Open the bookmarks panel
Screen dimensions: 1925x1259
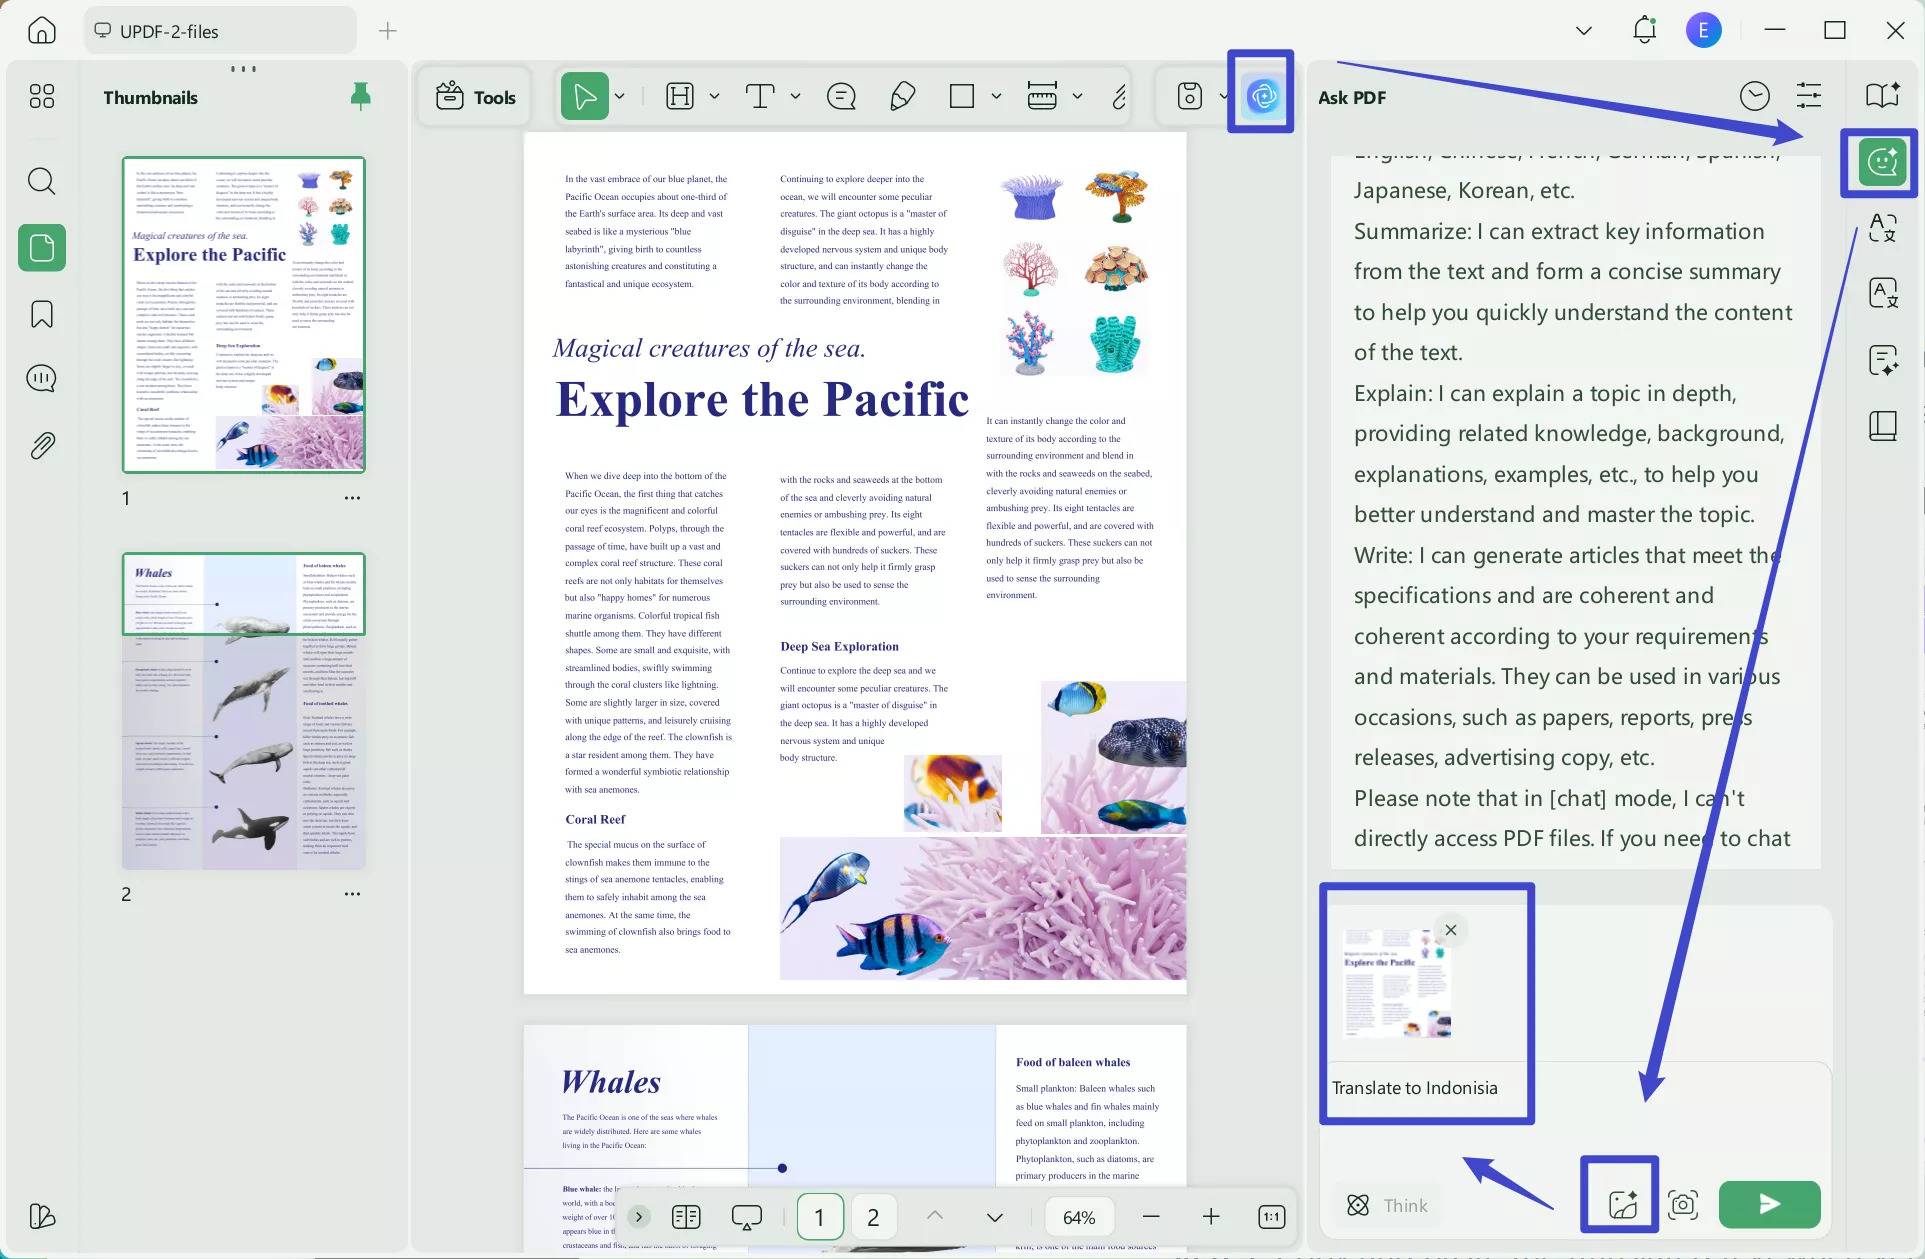41,314
